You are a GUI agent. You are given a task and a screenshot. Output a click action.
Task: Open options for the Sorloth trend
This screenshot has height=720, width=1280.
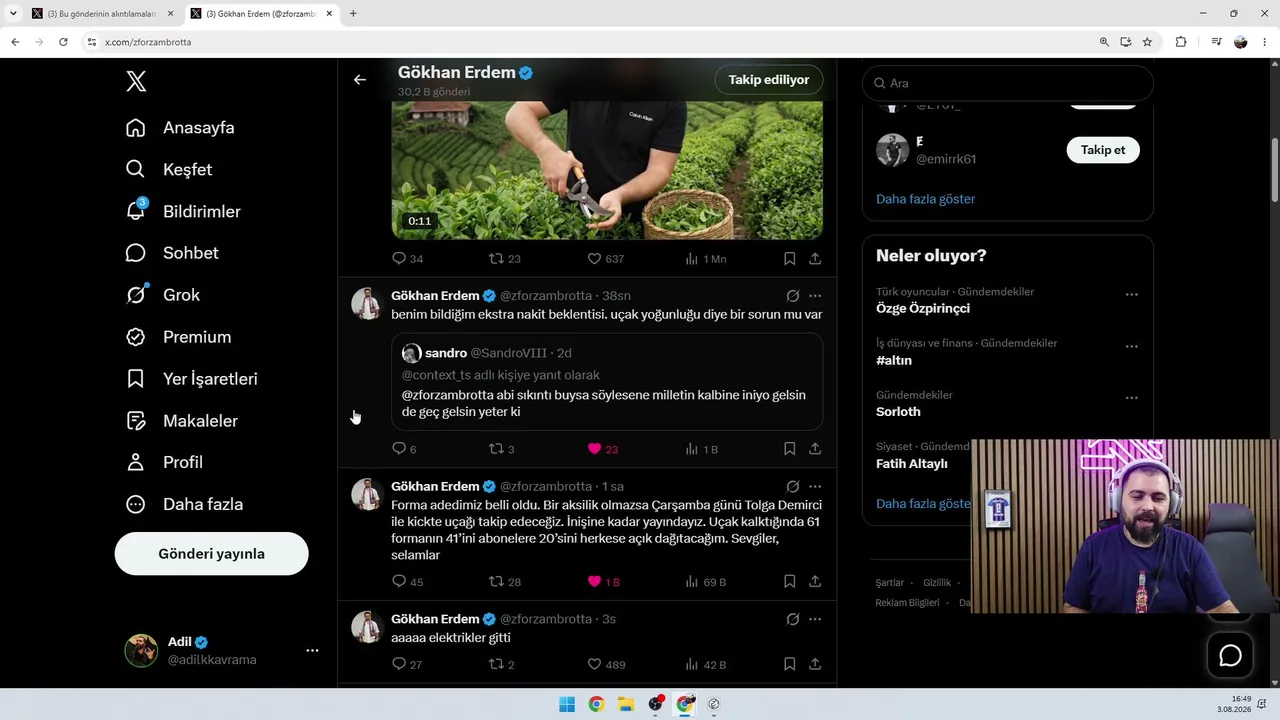coord(1132,398)
